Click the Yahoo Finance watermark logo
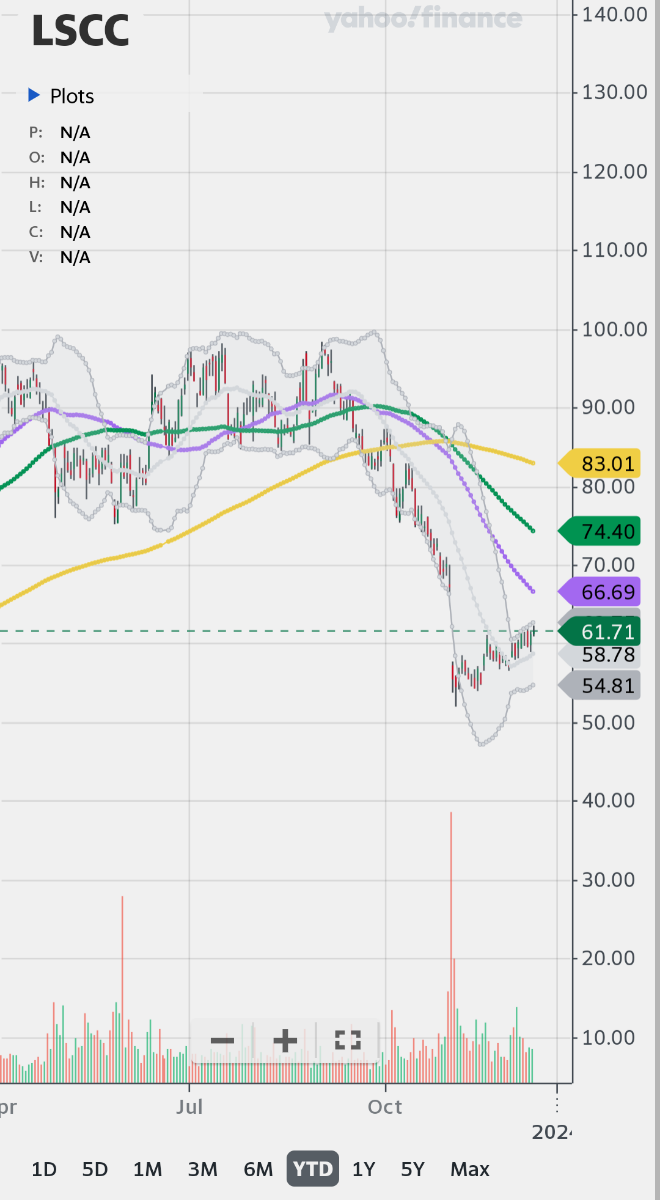Screen dimensions: 660x1200 click(423, 19)
